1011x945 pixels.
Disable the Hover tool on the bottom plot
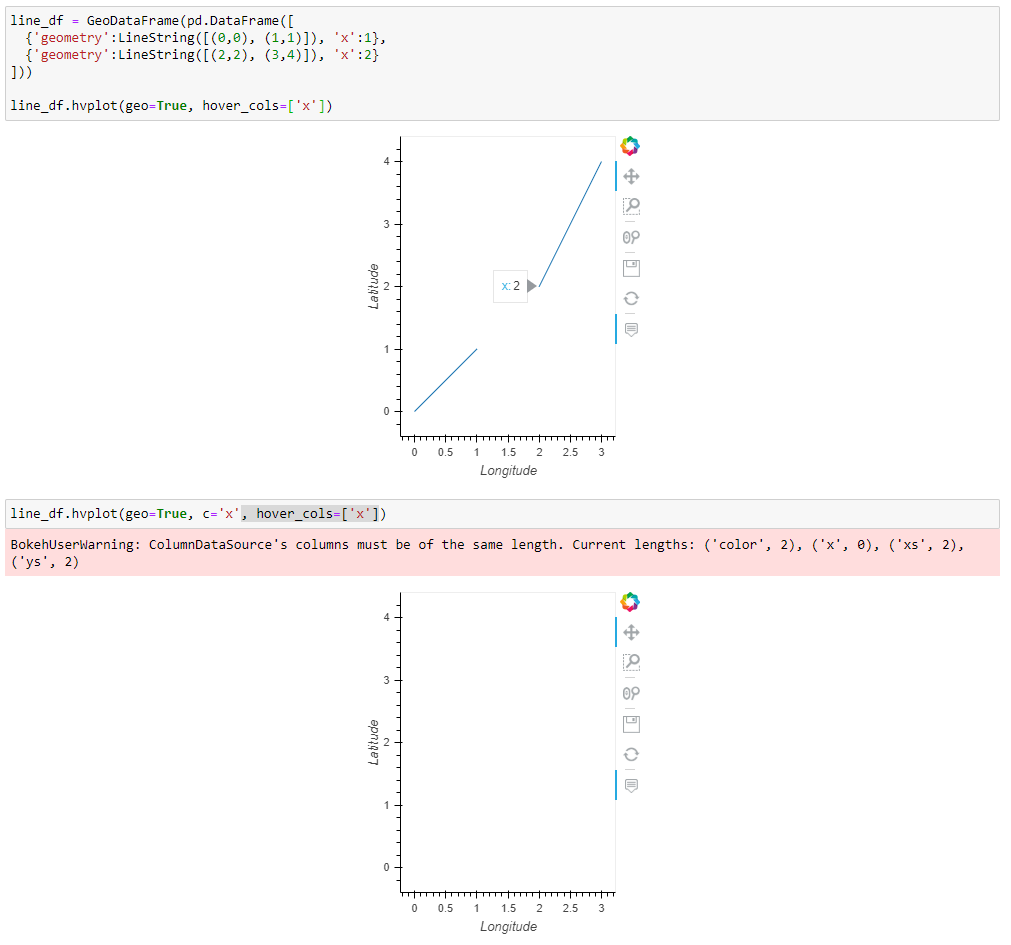click(630, 784)
